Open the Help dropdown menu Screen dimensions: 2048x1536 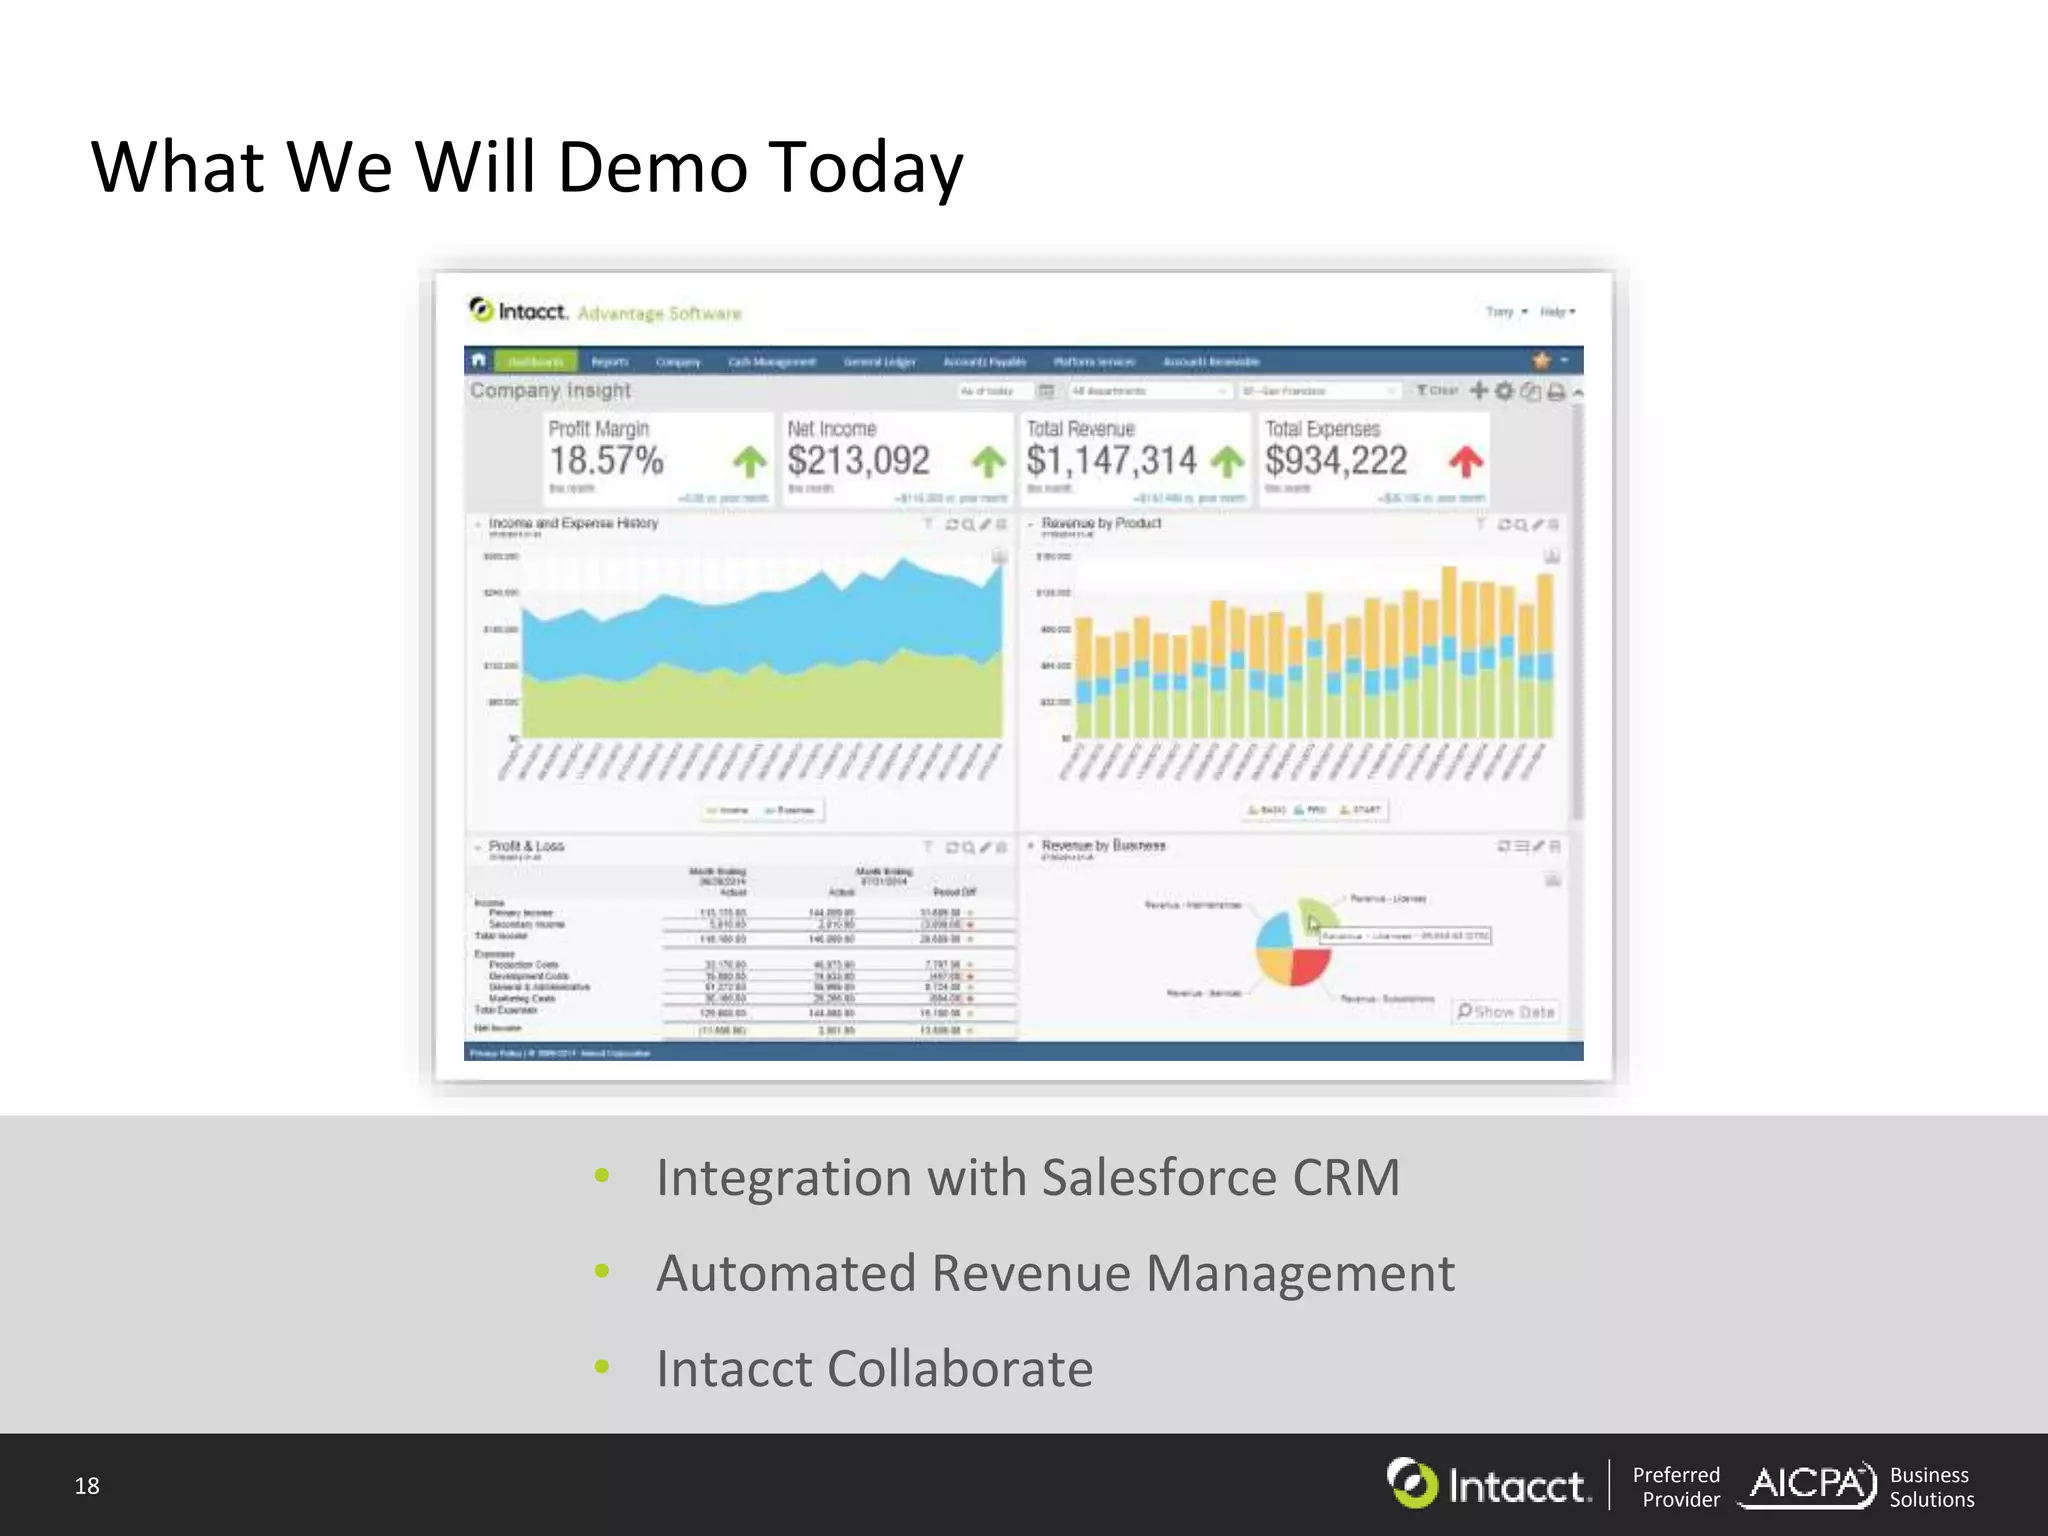pyautogui.click(x=1558, y=312)
